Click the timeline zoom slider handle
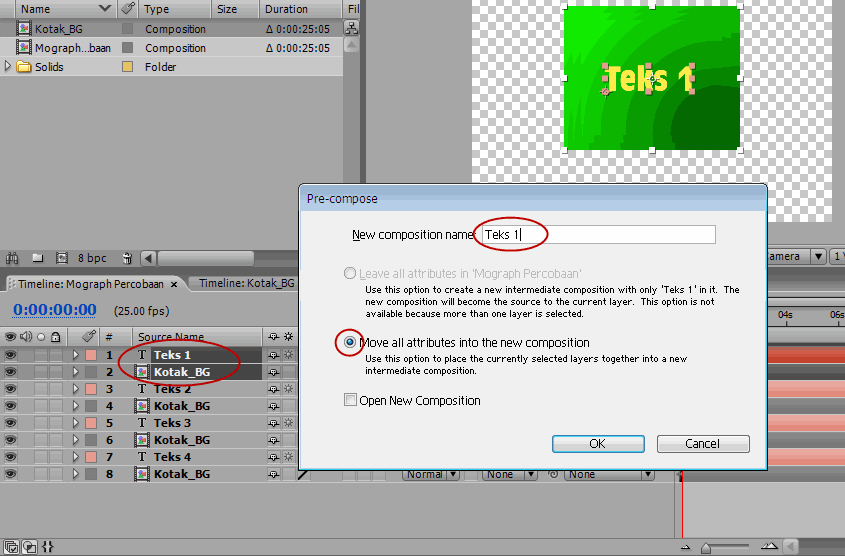845x556 pixels. (x=705, y=548)
